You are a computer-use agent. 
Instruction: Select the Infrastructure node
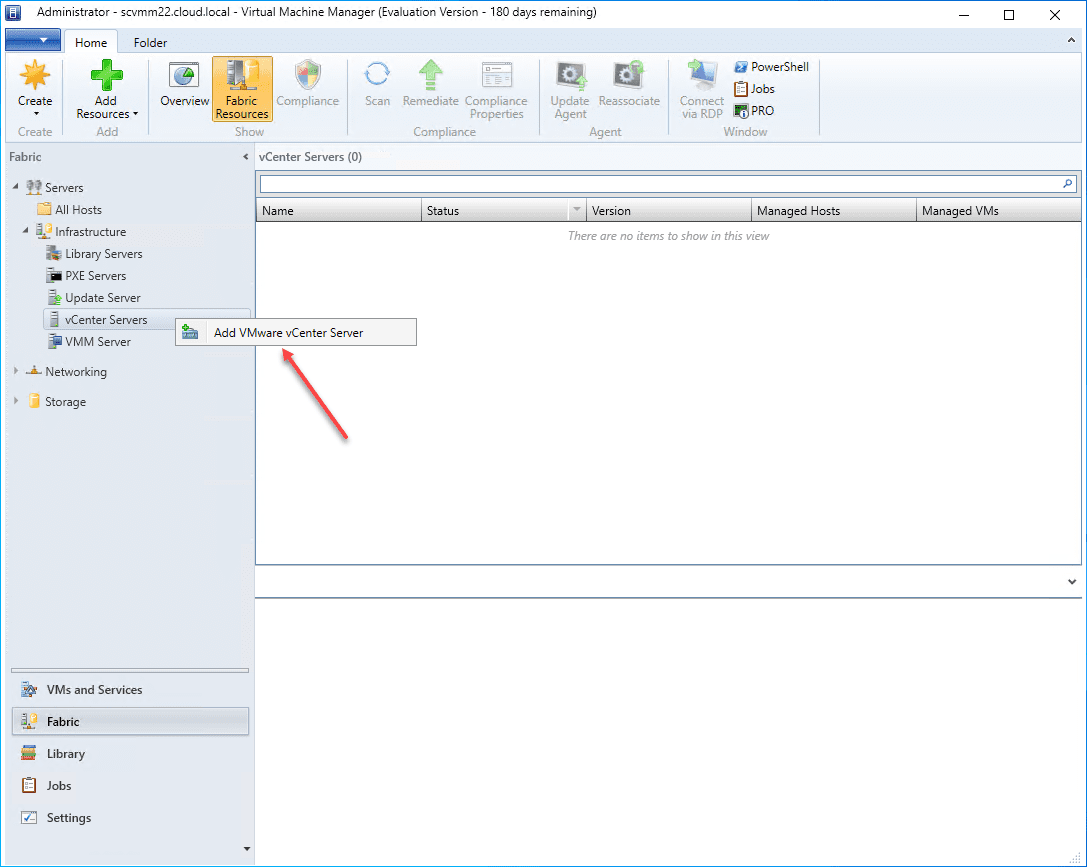pyautogui.click(x=81, y=231)
